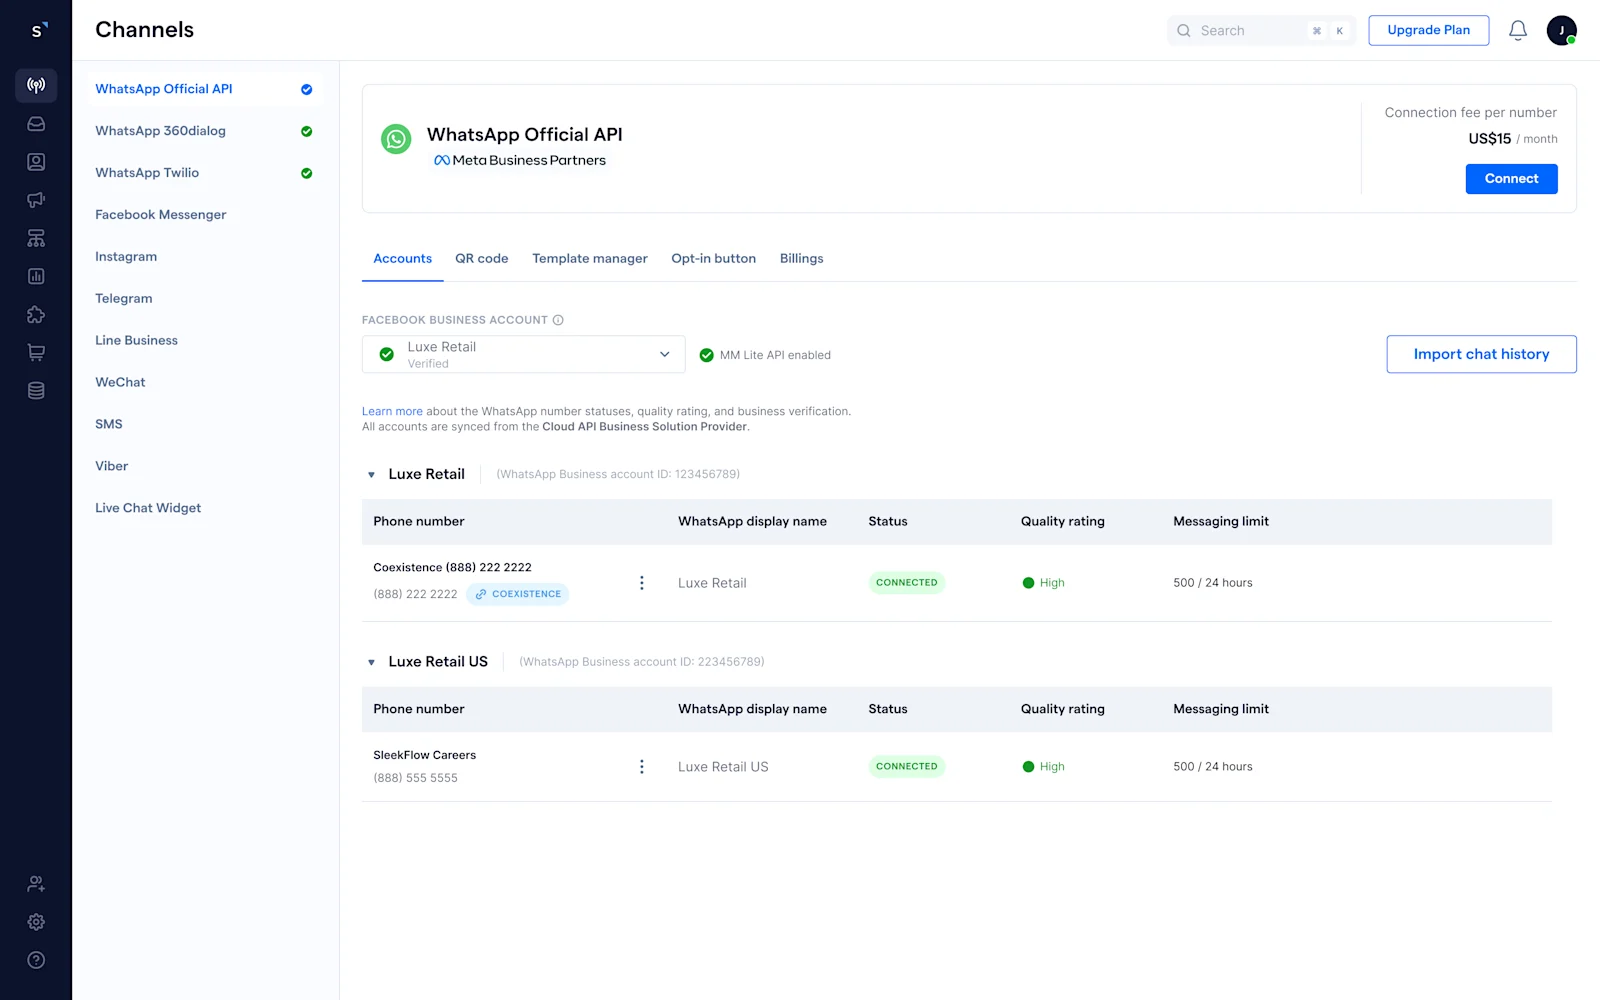Screen dimensions: 1600x1000
Task: Collapse the Luxe Retail account section
Action: 371,475
